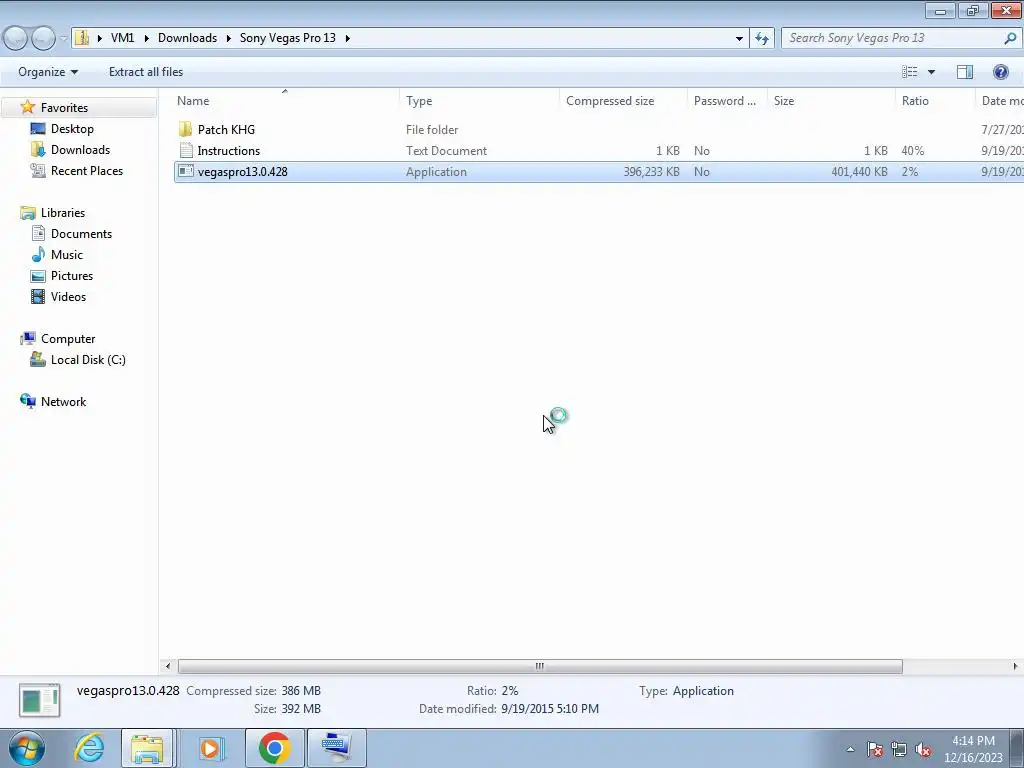1024x768 pixels.
Task: Expand the arrow after VM1 breadcrumb
Action: click(146, 38)
